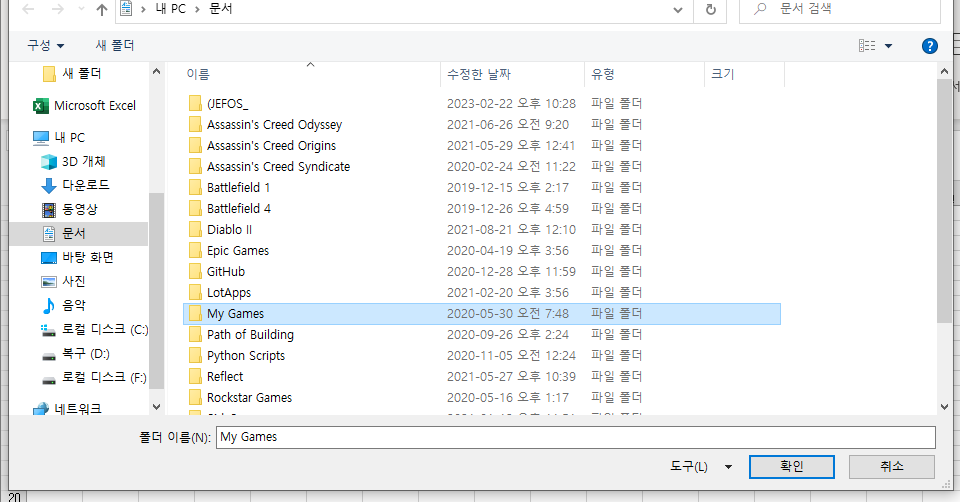Open 바탕 화면 in navigation pane

coord(78,258)
